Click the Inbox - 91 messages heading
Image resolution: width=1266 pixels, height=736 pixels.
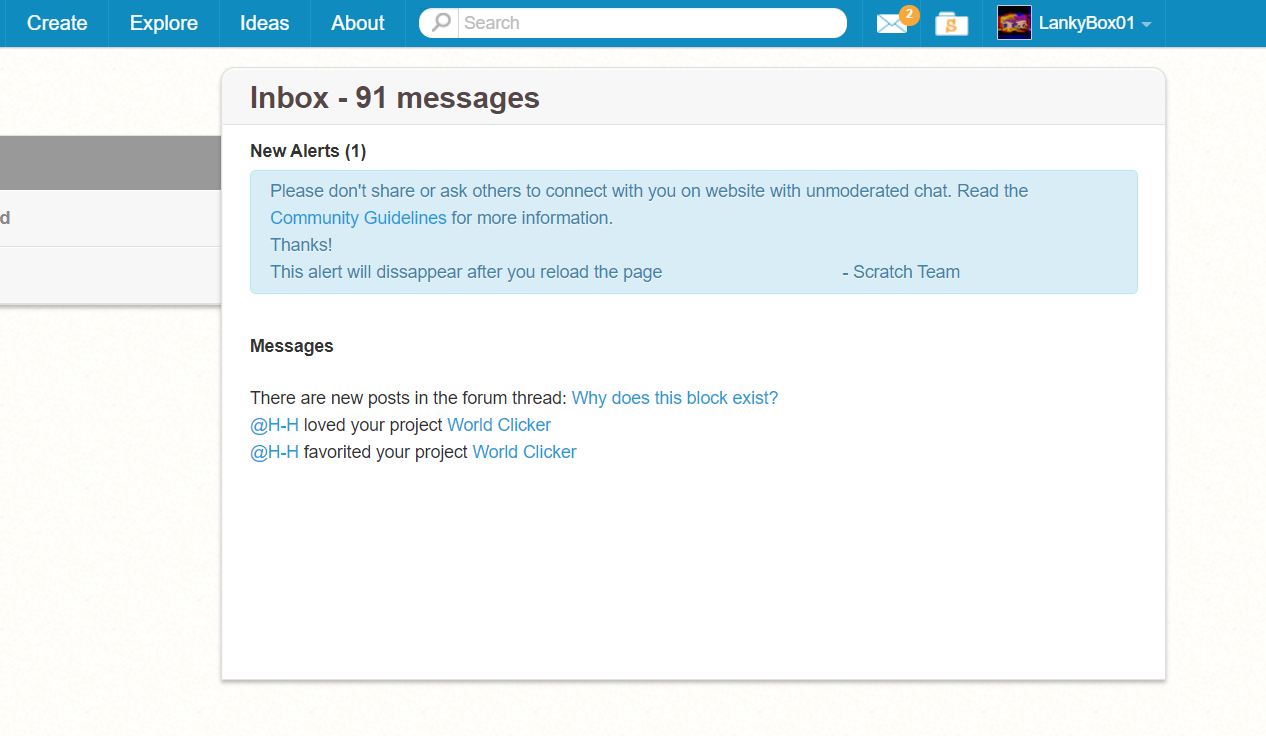coord(395,97)
